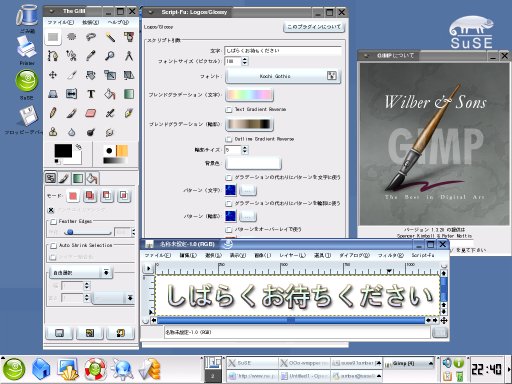The width and height of the screenshot is (512, 384).
Task: Select the Move tool
Action: click(53, 75)
